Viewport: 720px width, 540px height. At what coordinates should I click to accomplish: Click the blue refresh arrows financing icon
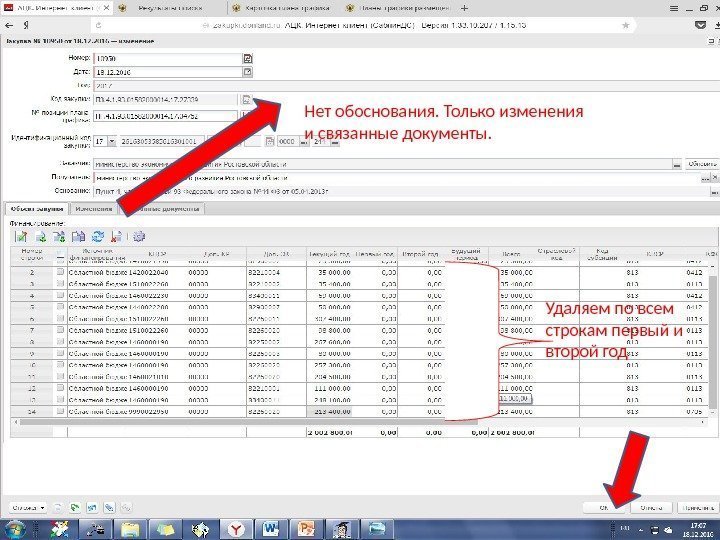[98, 236]
